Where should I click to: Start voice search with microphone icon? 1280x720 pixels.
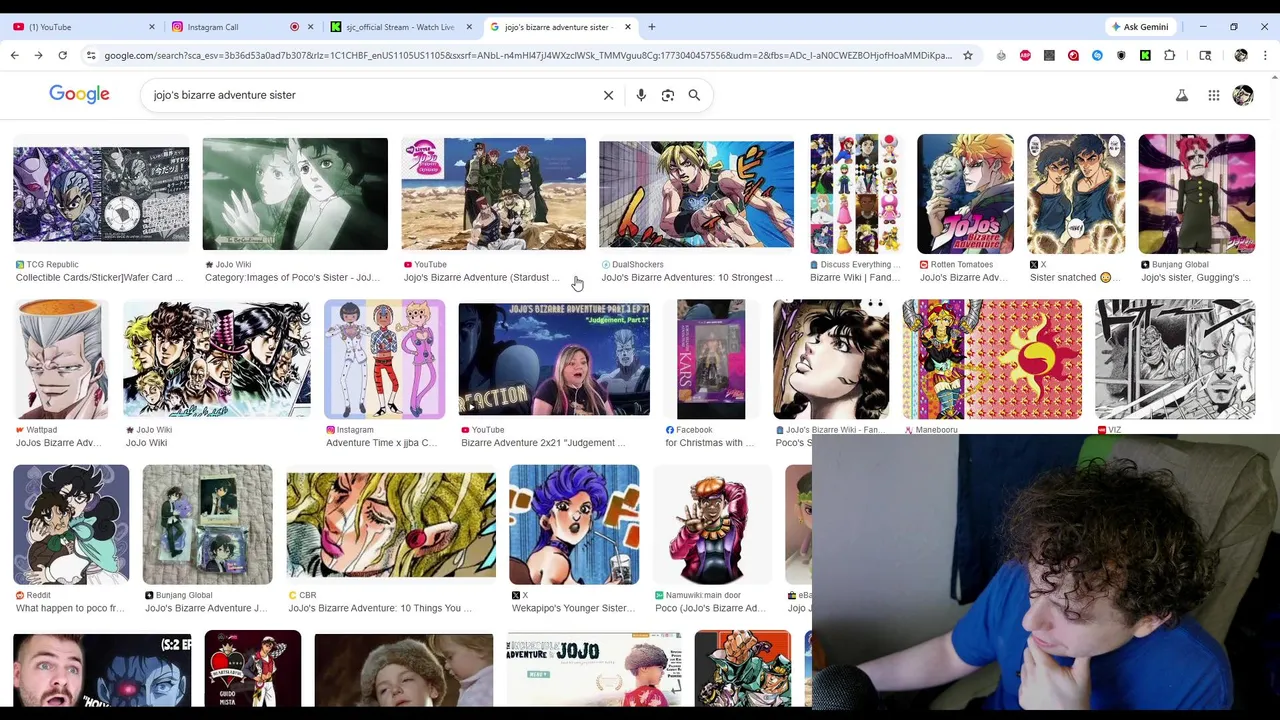[641, 95]
